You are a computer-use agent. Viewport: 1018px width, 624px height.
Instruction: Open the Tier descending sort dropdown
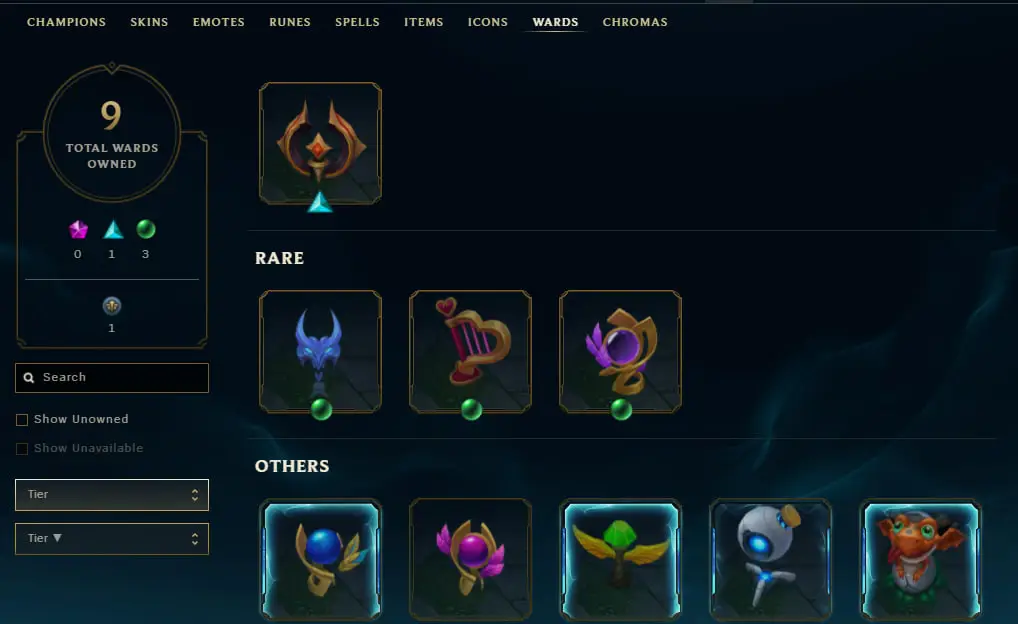112,539
